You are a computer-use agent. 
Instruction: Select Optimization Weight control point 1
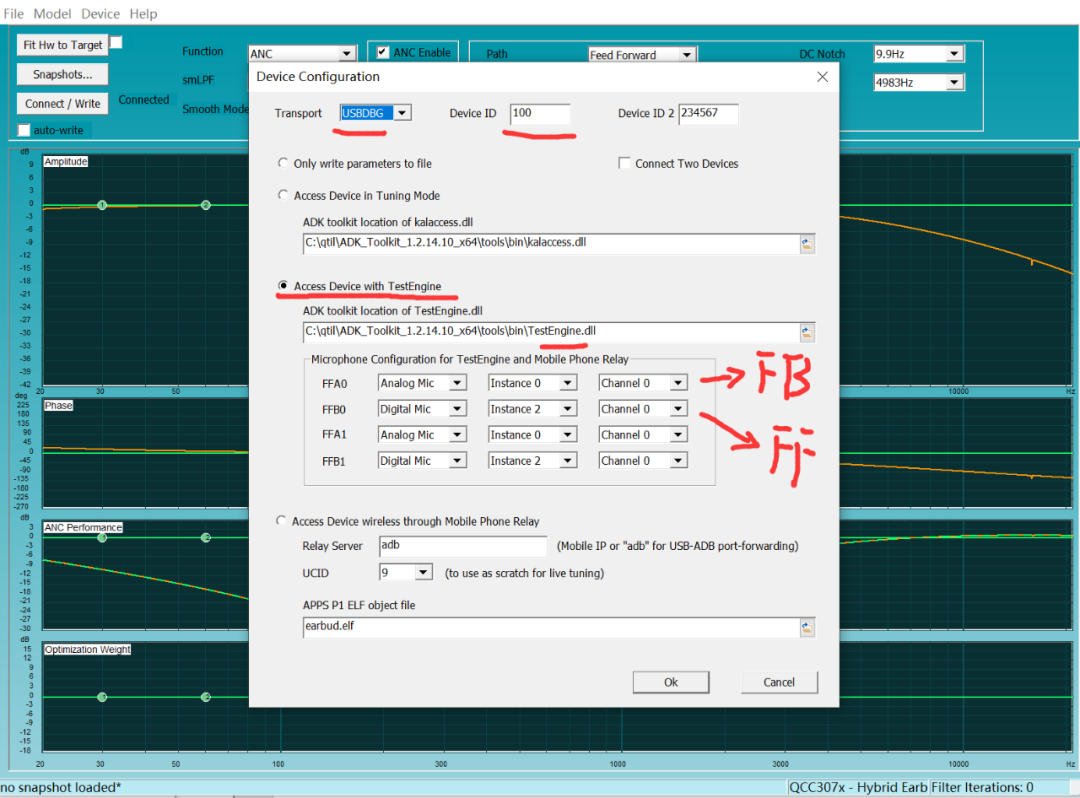[102, 697]
